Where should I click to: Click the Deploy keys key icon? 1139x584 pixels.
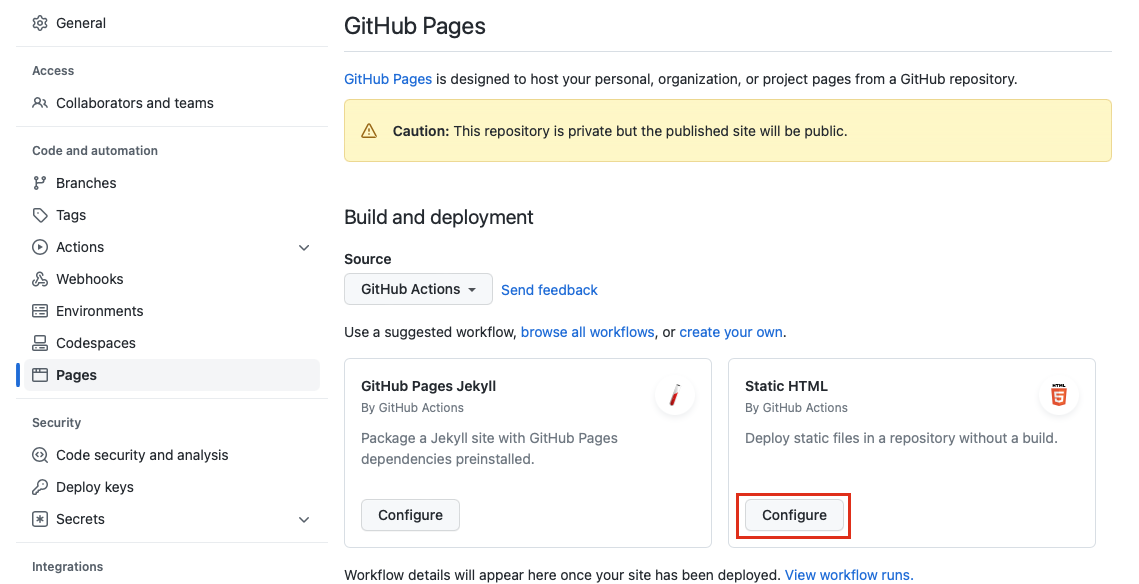pyautogui.click(x=40, y=486)
